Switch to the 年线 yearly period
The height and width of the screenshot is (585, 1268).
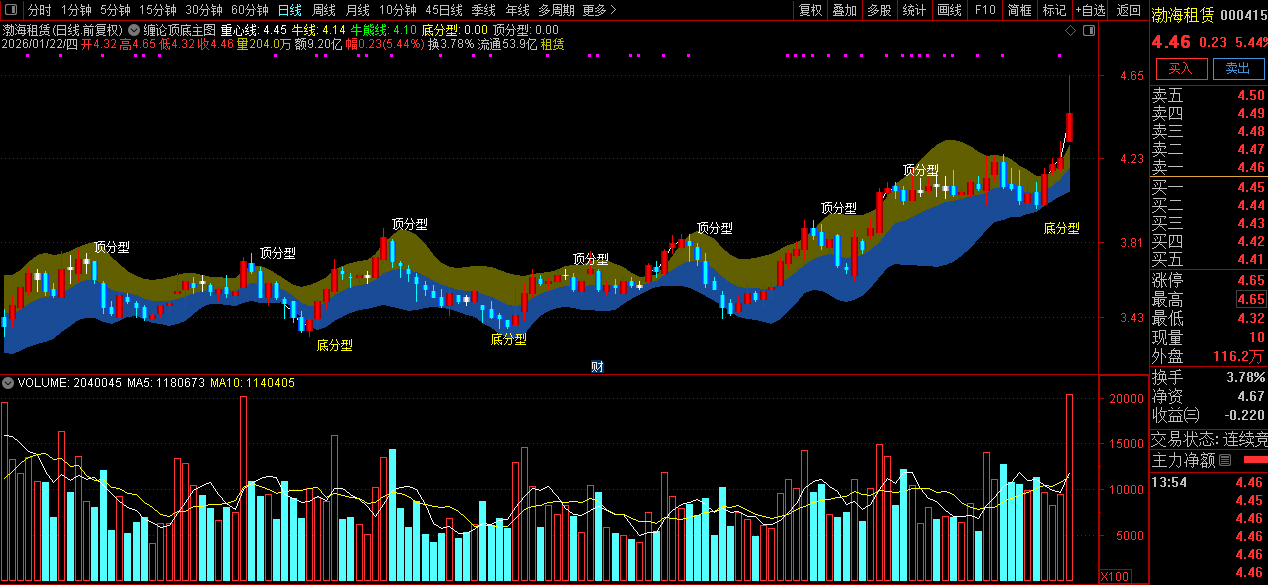coord(517,10)
